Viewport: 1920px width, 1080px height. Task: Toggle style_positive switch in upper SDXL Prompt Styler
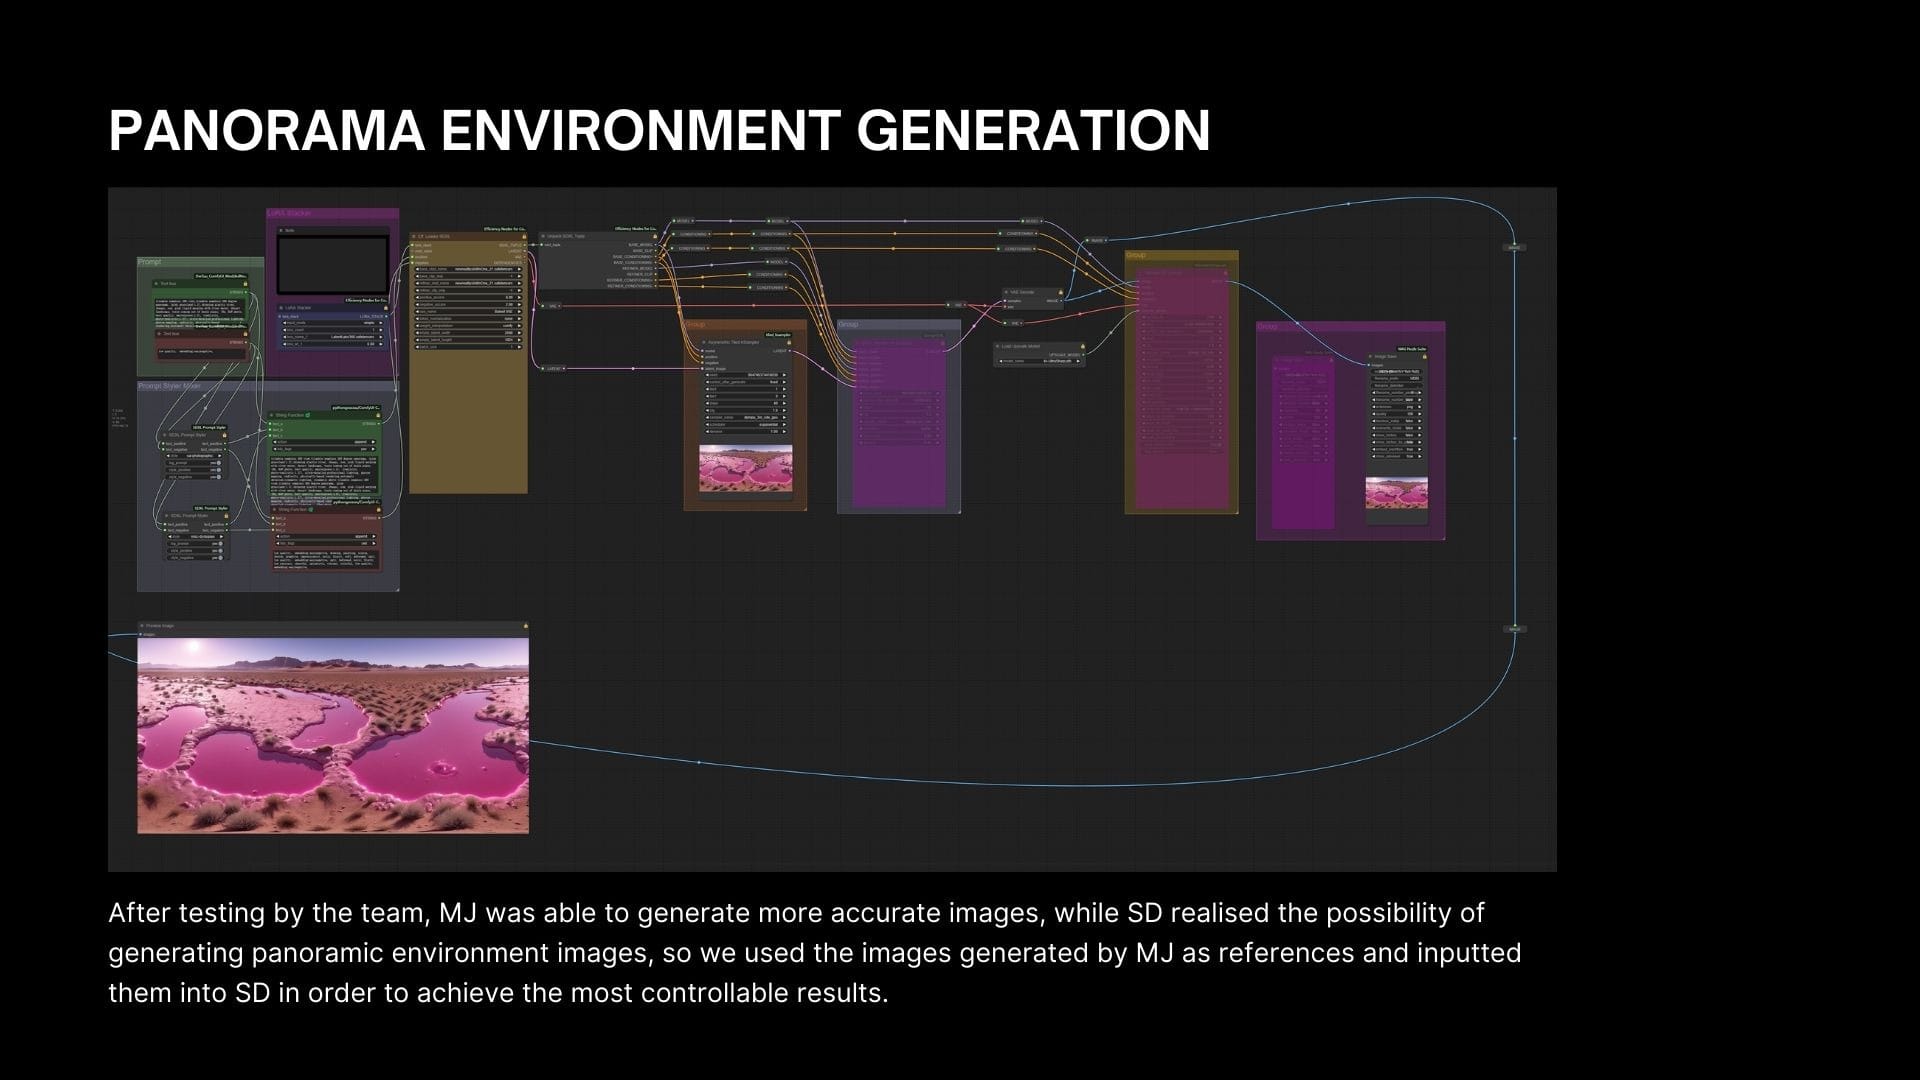(x=219, y=470)
